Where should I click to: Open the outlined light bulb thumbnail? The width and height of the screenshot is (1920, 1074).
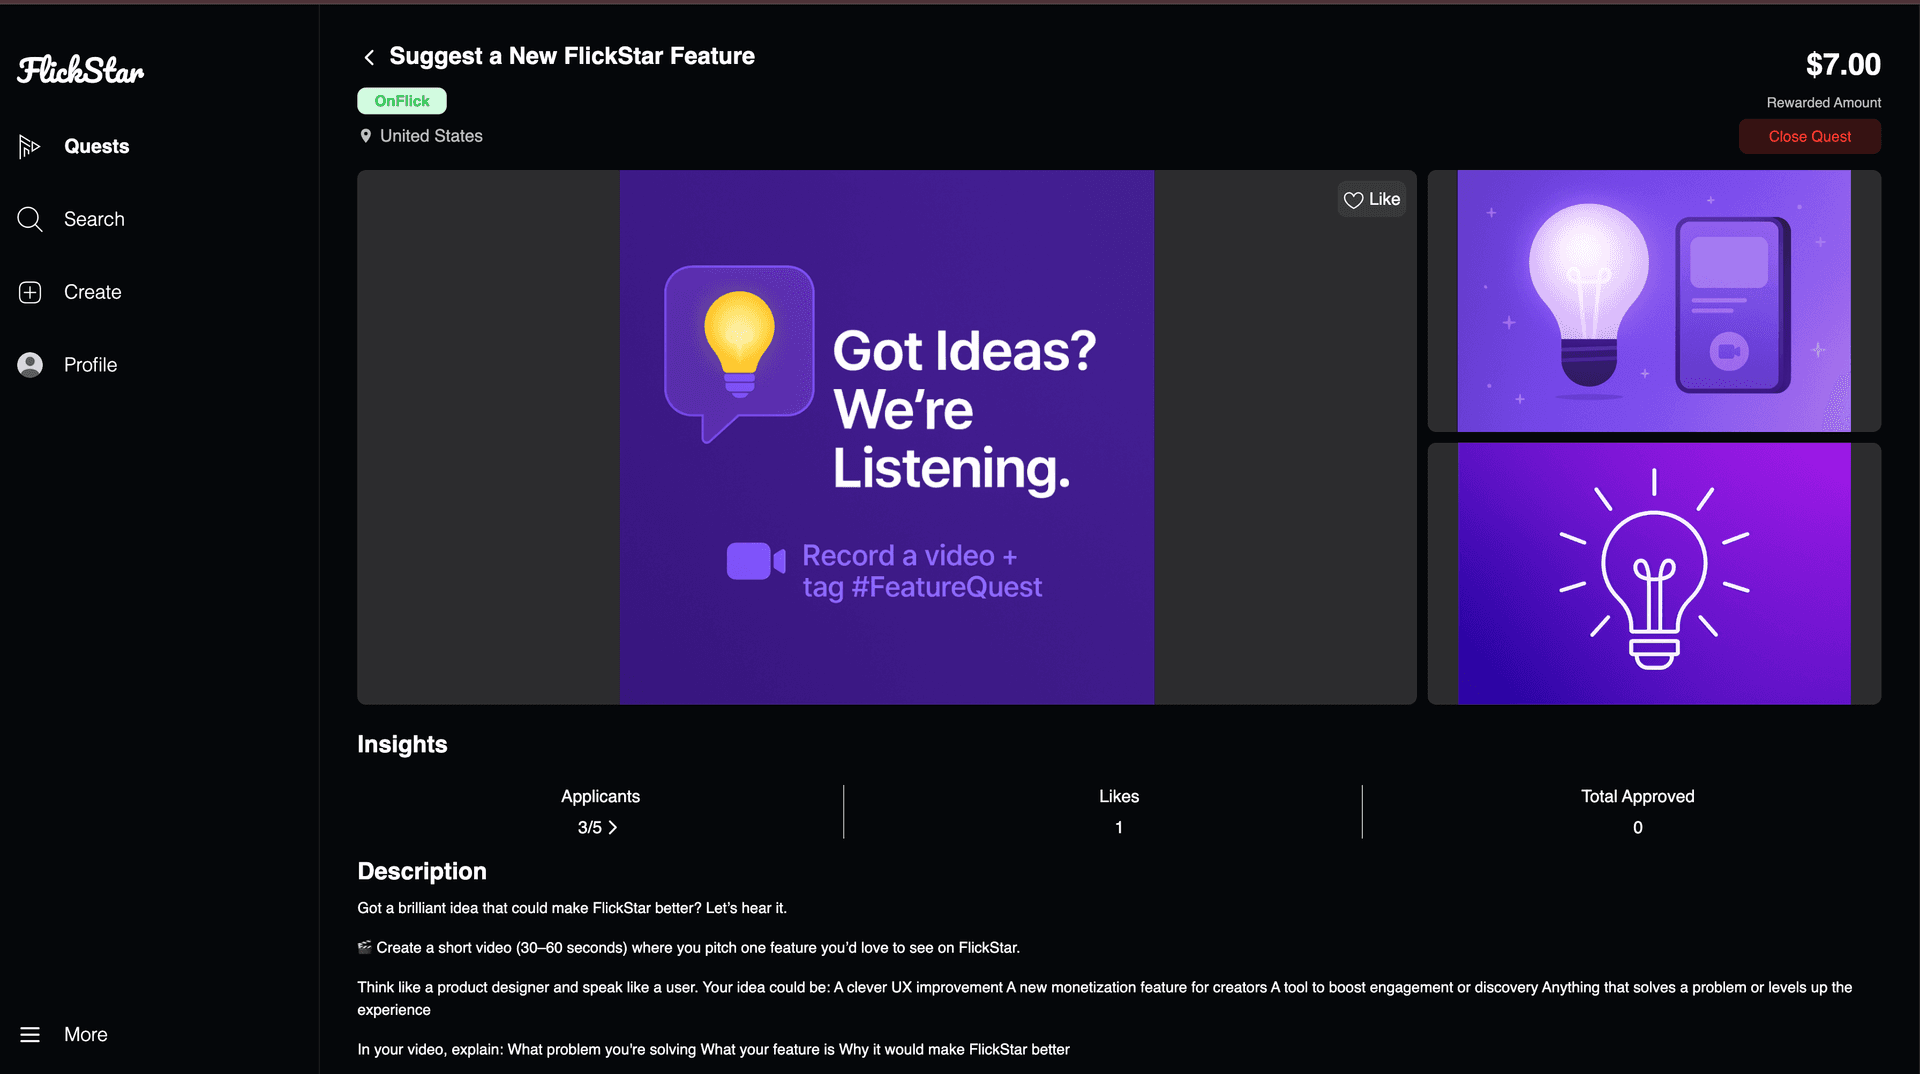point(1654,573)
